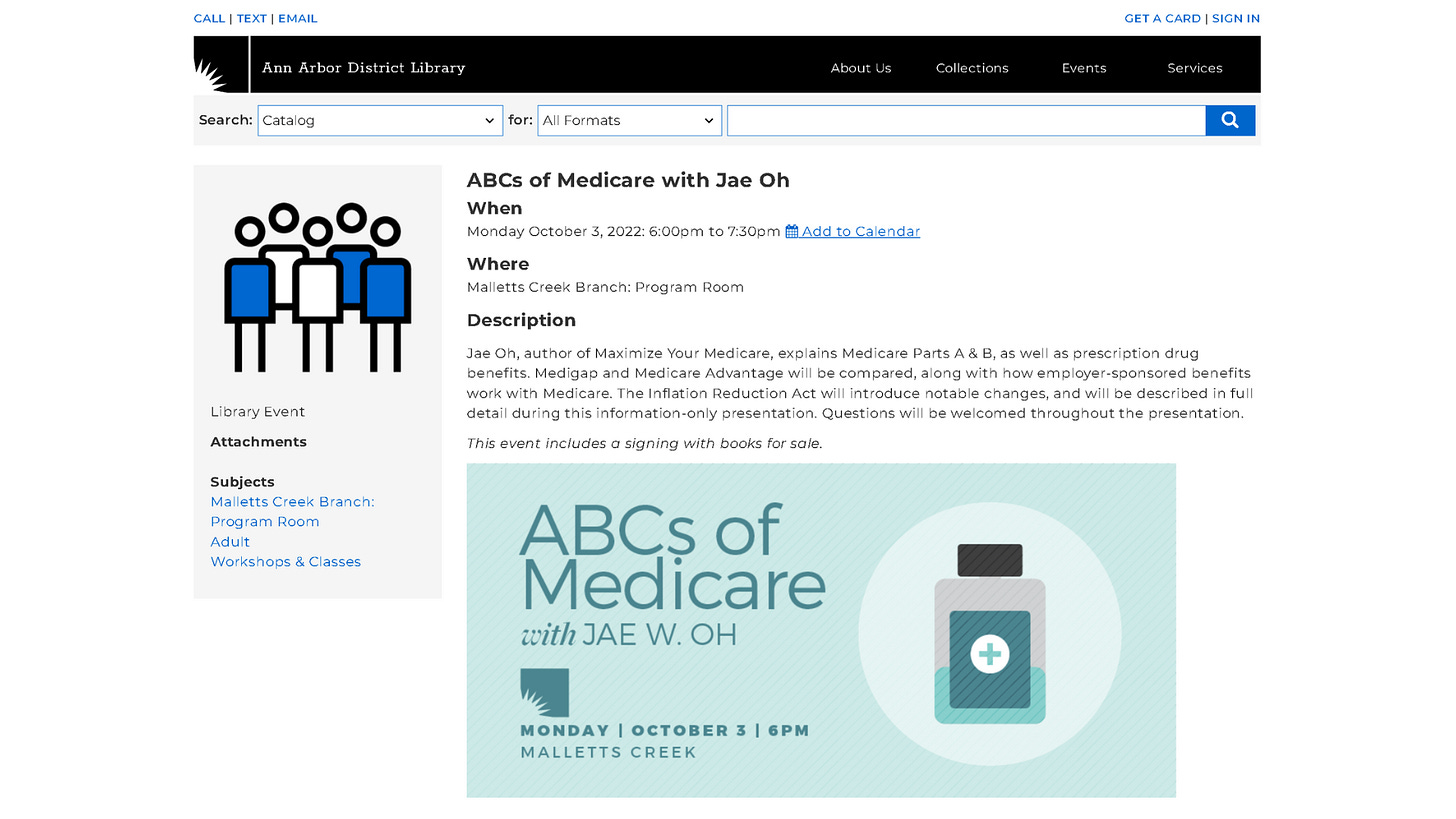1456x819 pixels.
Task: Click the 'Malletts Creek Branch: Program Room' location text
Action: [x=605, y=287]
